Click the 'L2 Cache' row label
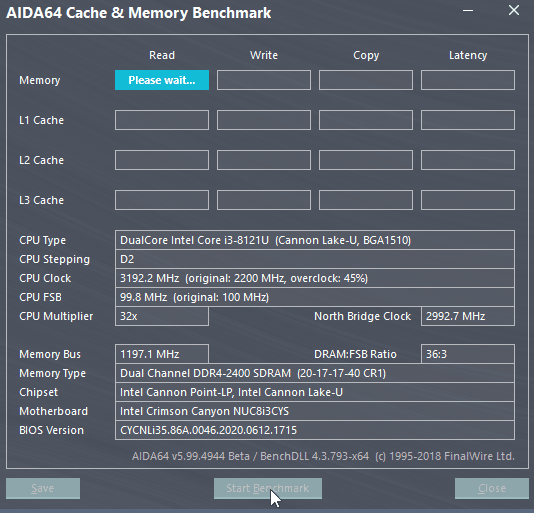 click(x=42, y=160)
